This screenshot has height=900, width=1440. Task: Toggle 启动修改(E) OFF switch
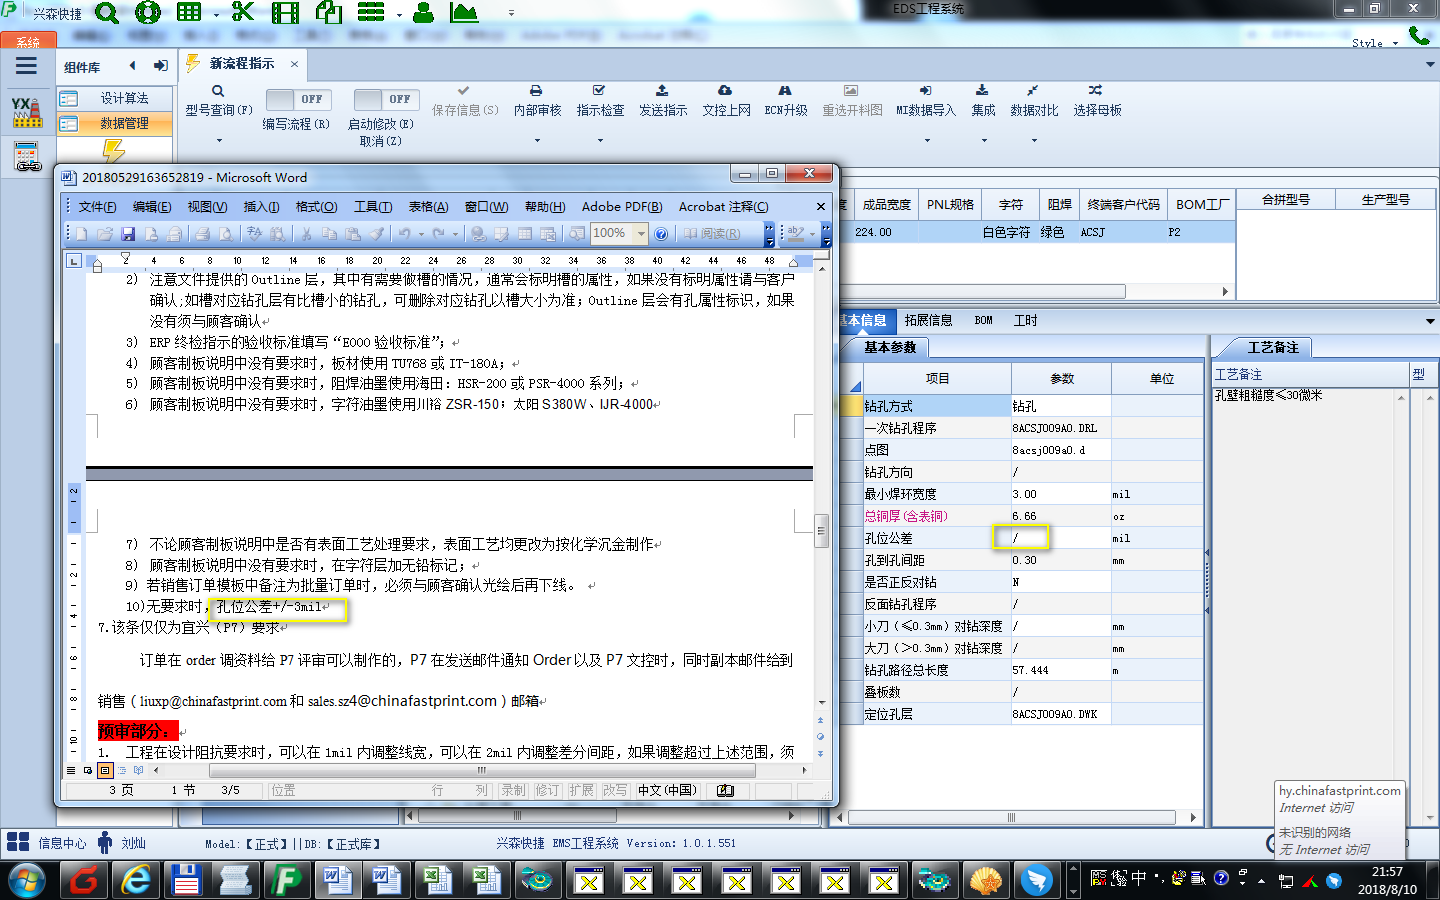click(385, 99)
